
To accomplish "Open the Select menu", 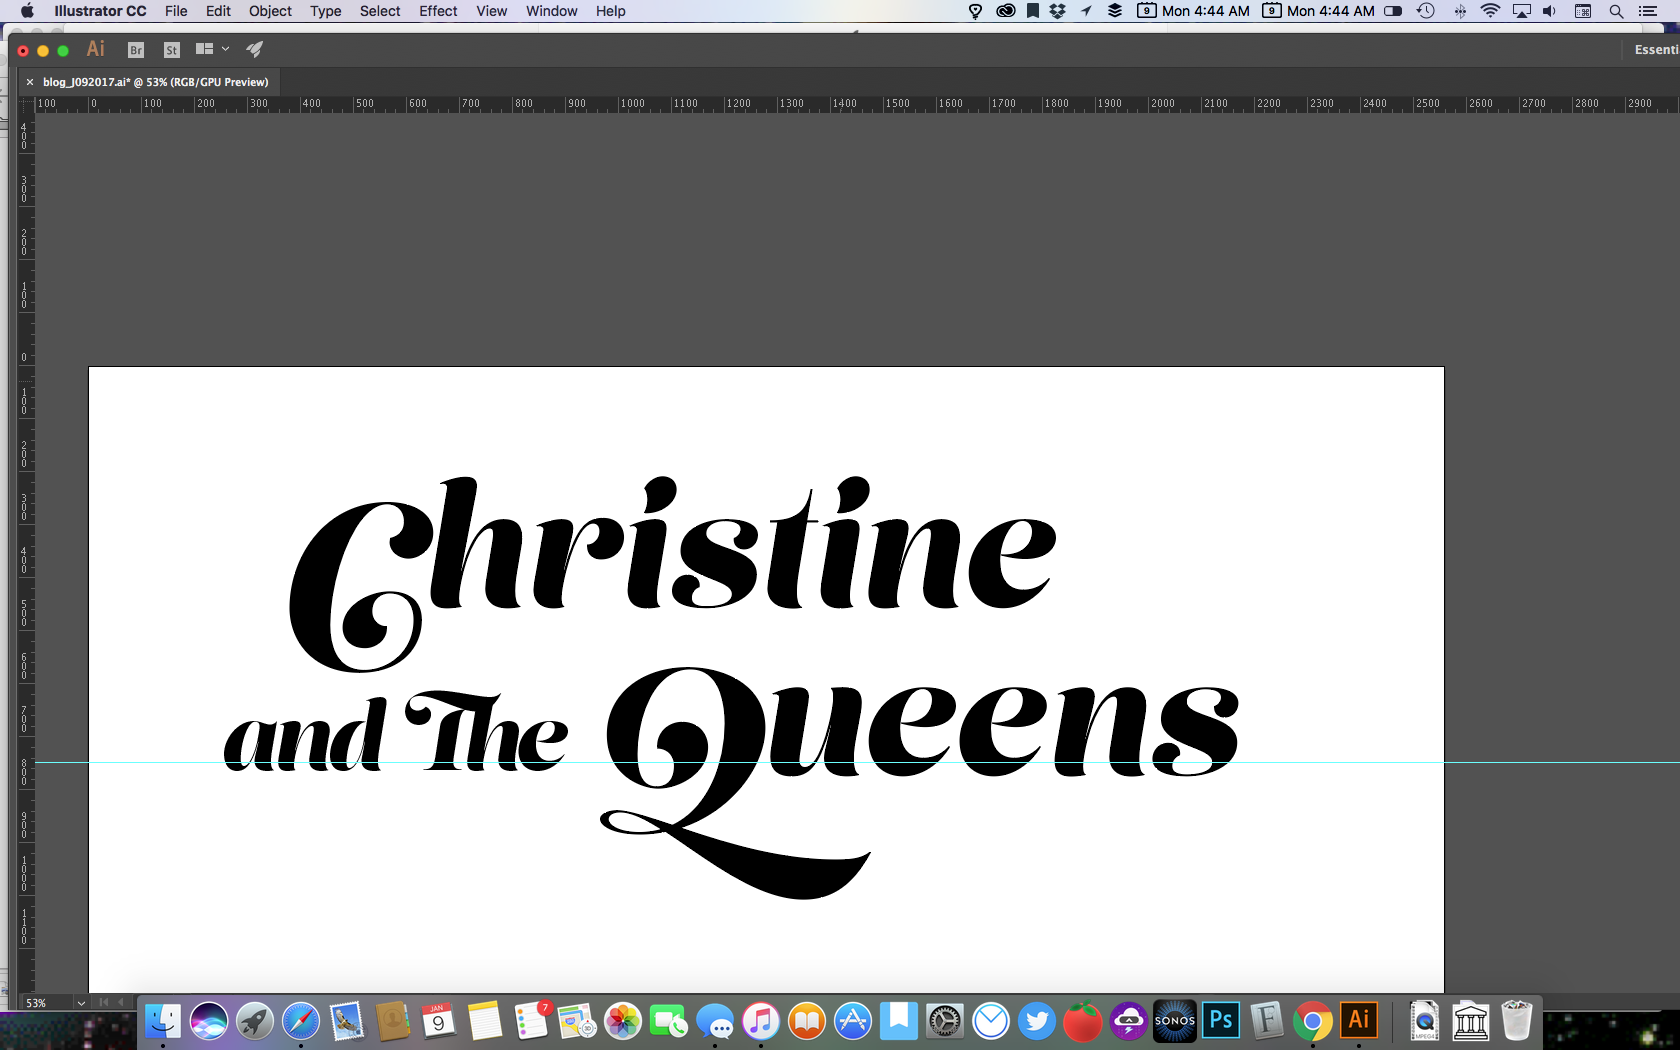I will (x=380, y=11).
